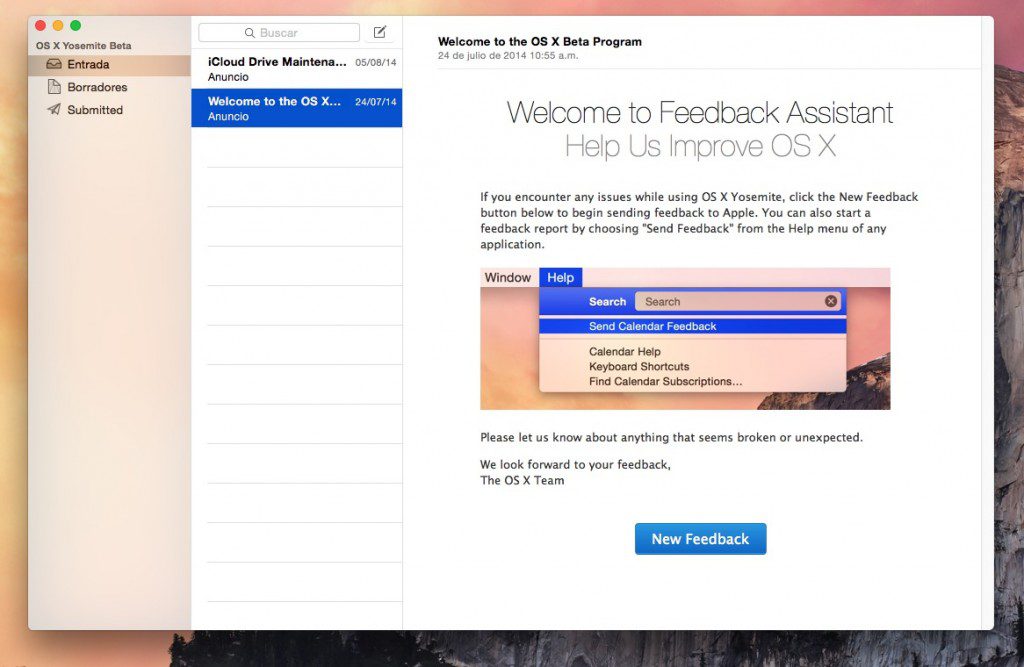
Task: Click The OS X Team signature
Action: pos(522,480)
